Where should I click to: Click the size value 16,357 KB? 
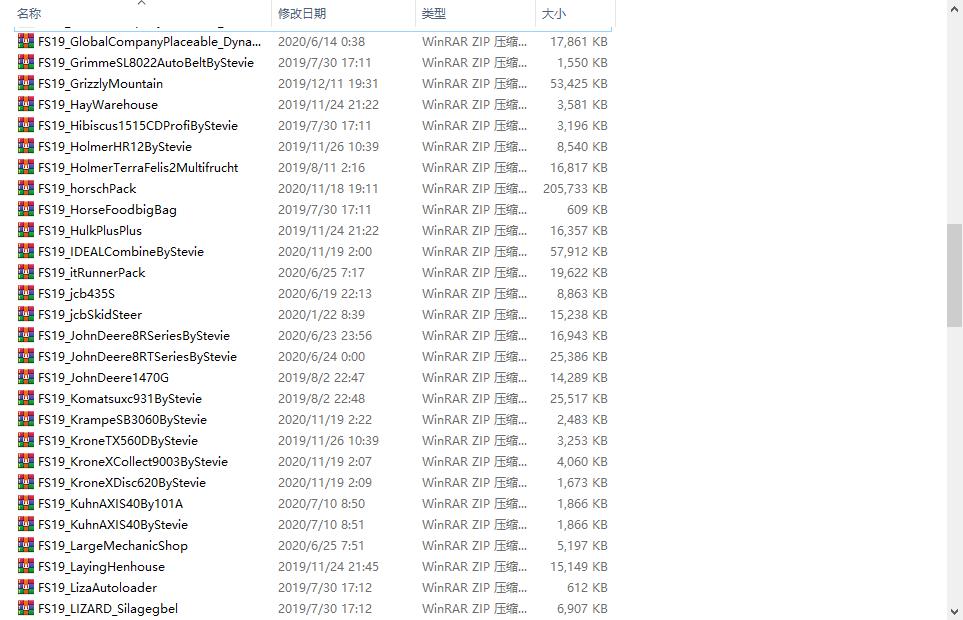click(579, 231)
